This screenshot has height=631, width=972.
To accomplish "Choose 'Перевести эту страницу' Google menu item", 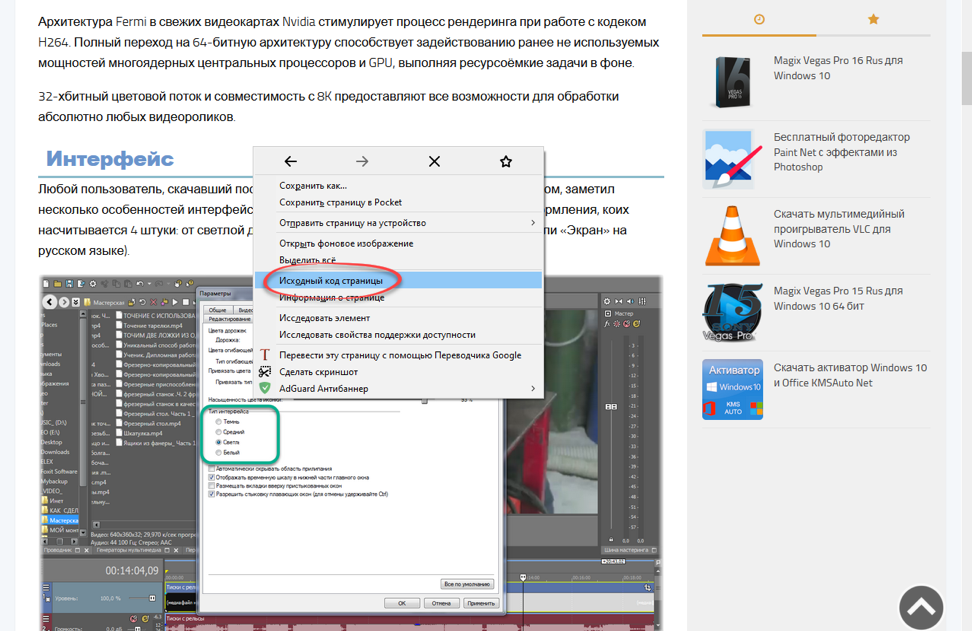I will [x=398, y=355].
